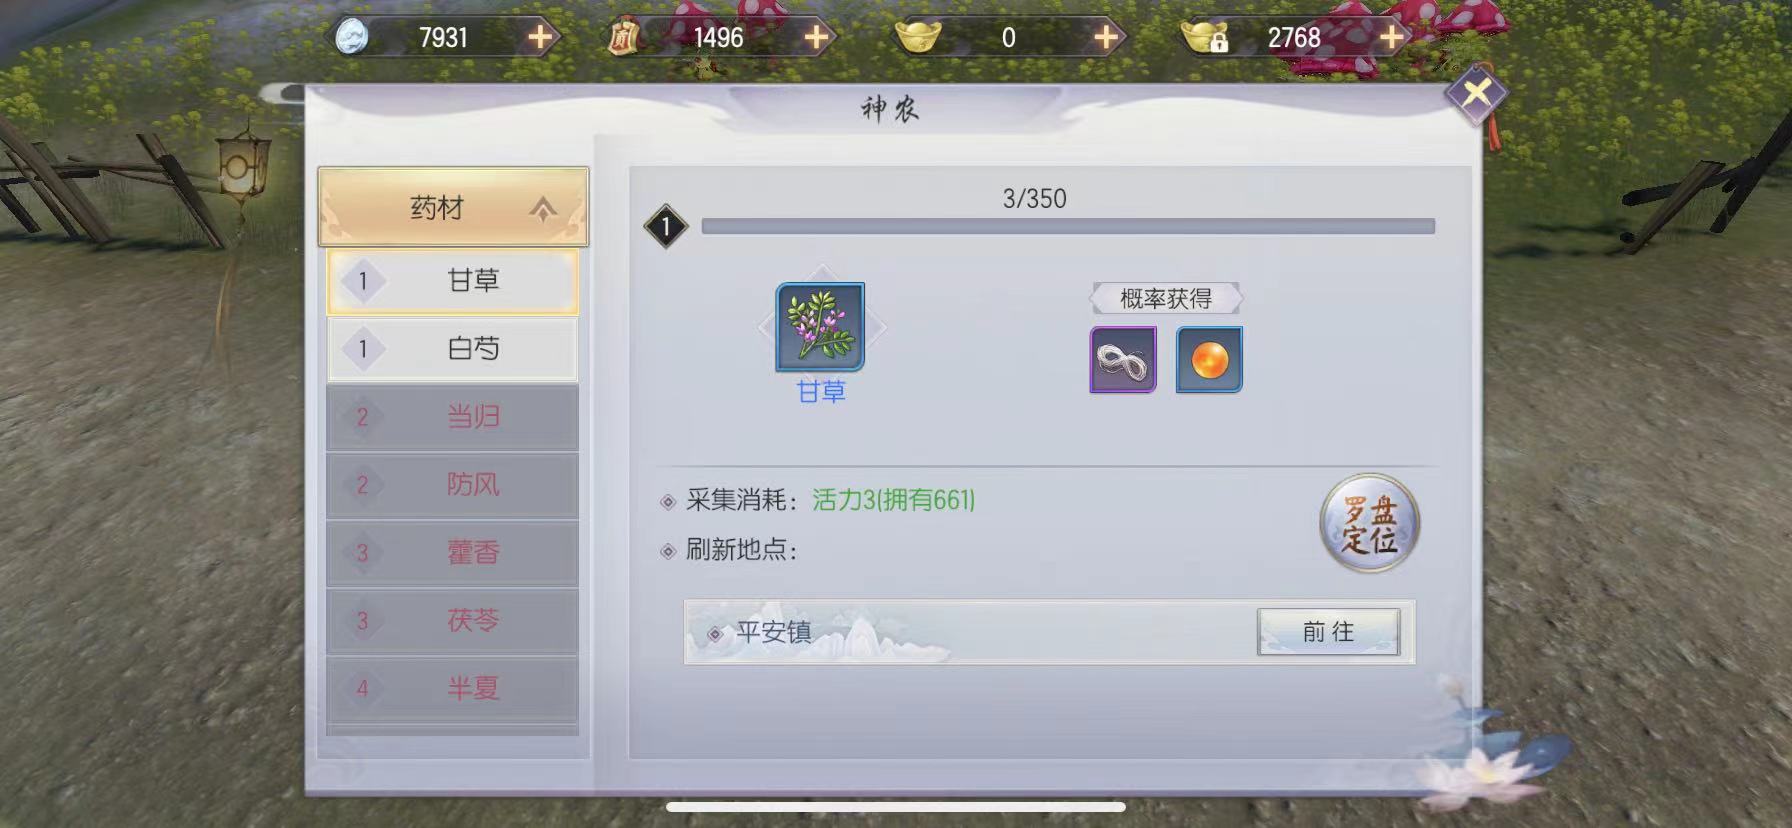Select locked herb 藿香

coord(453,553)
